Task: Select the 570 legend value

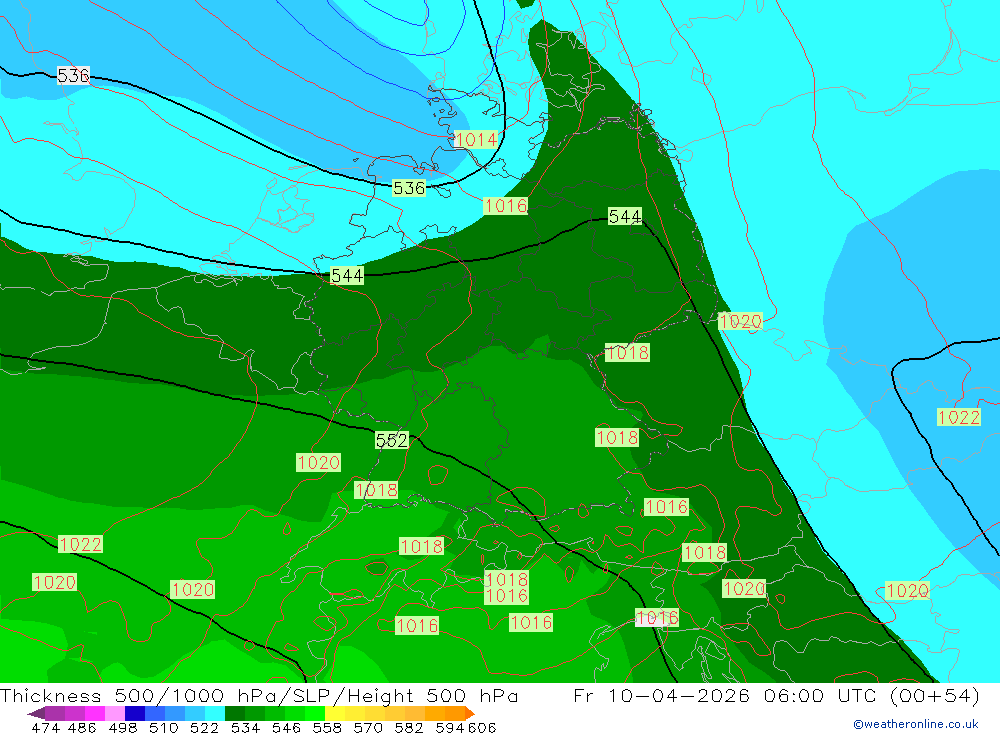Action: [x=368, y=727]
